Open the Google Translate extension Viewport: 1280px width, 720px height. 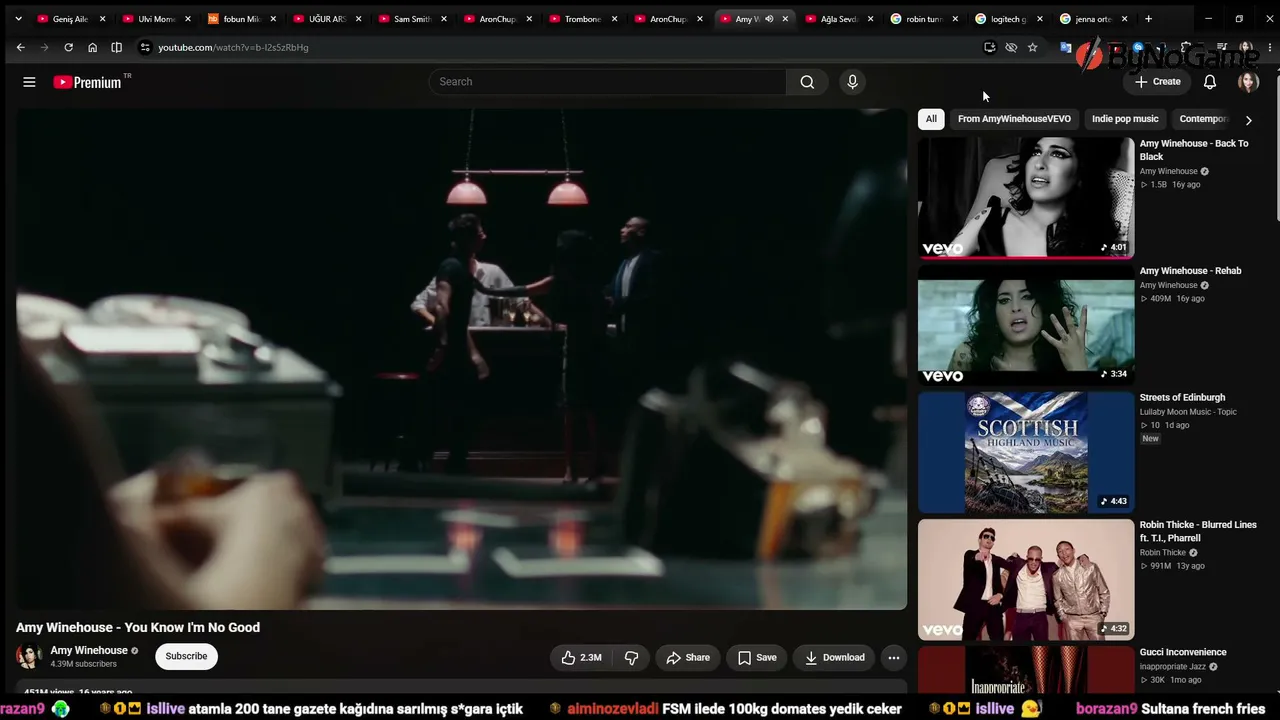pos(1066,47)
